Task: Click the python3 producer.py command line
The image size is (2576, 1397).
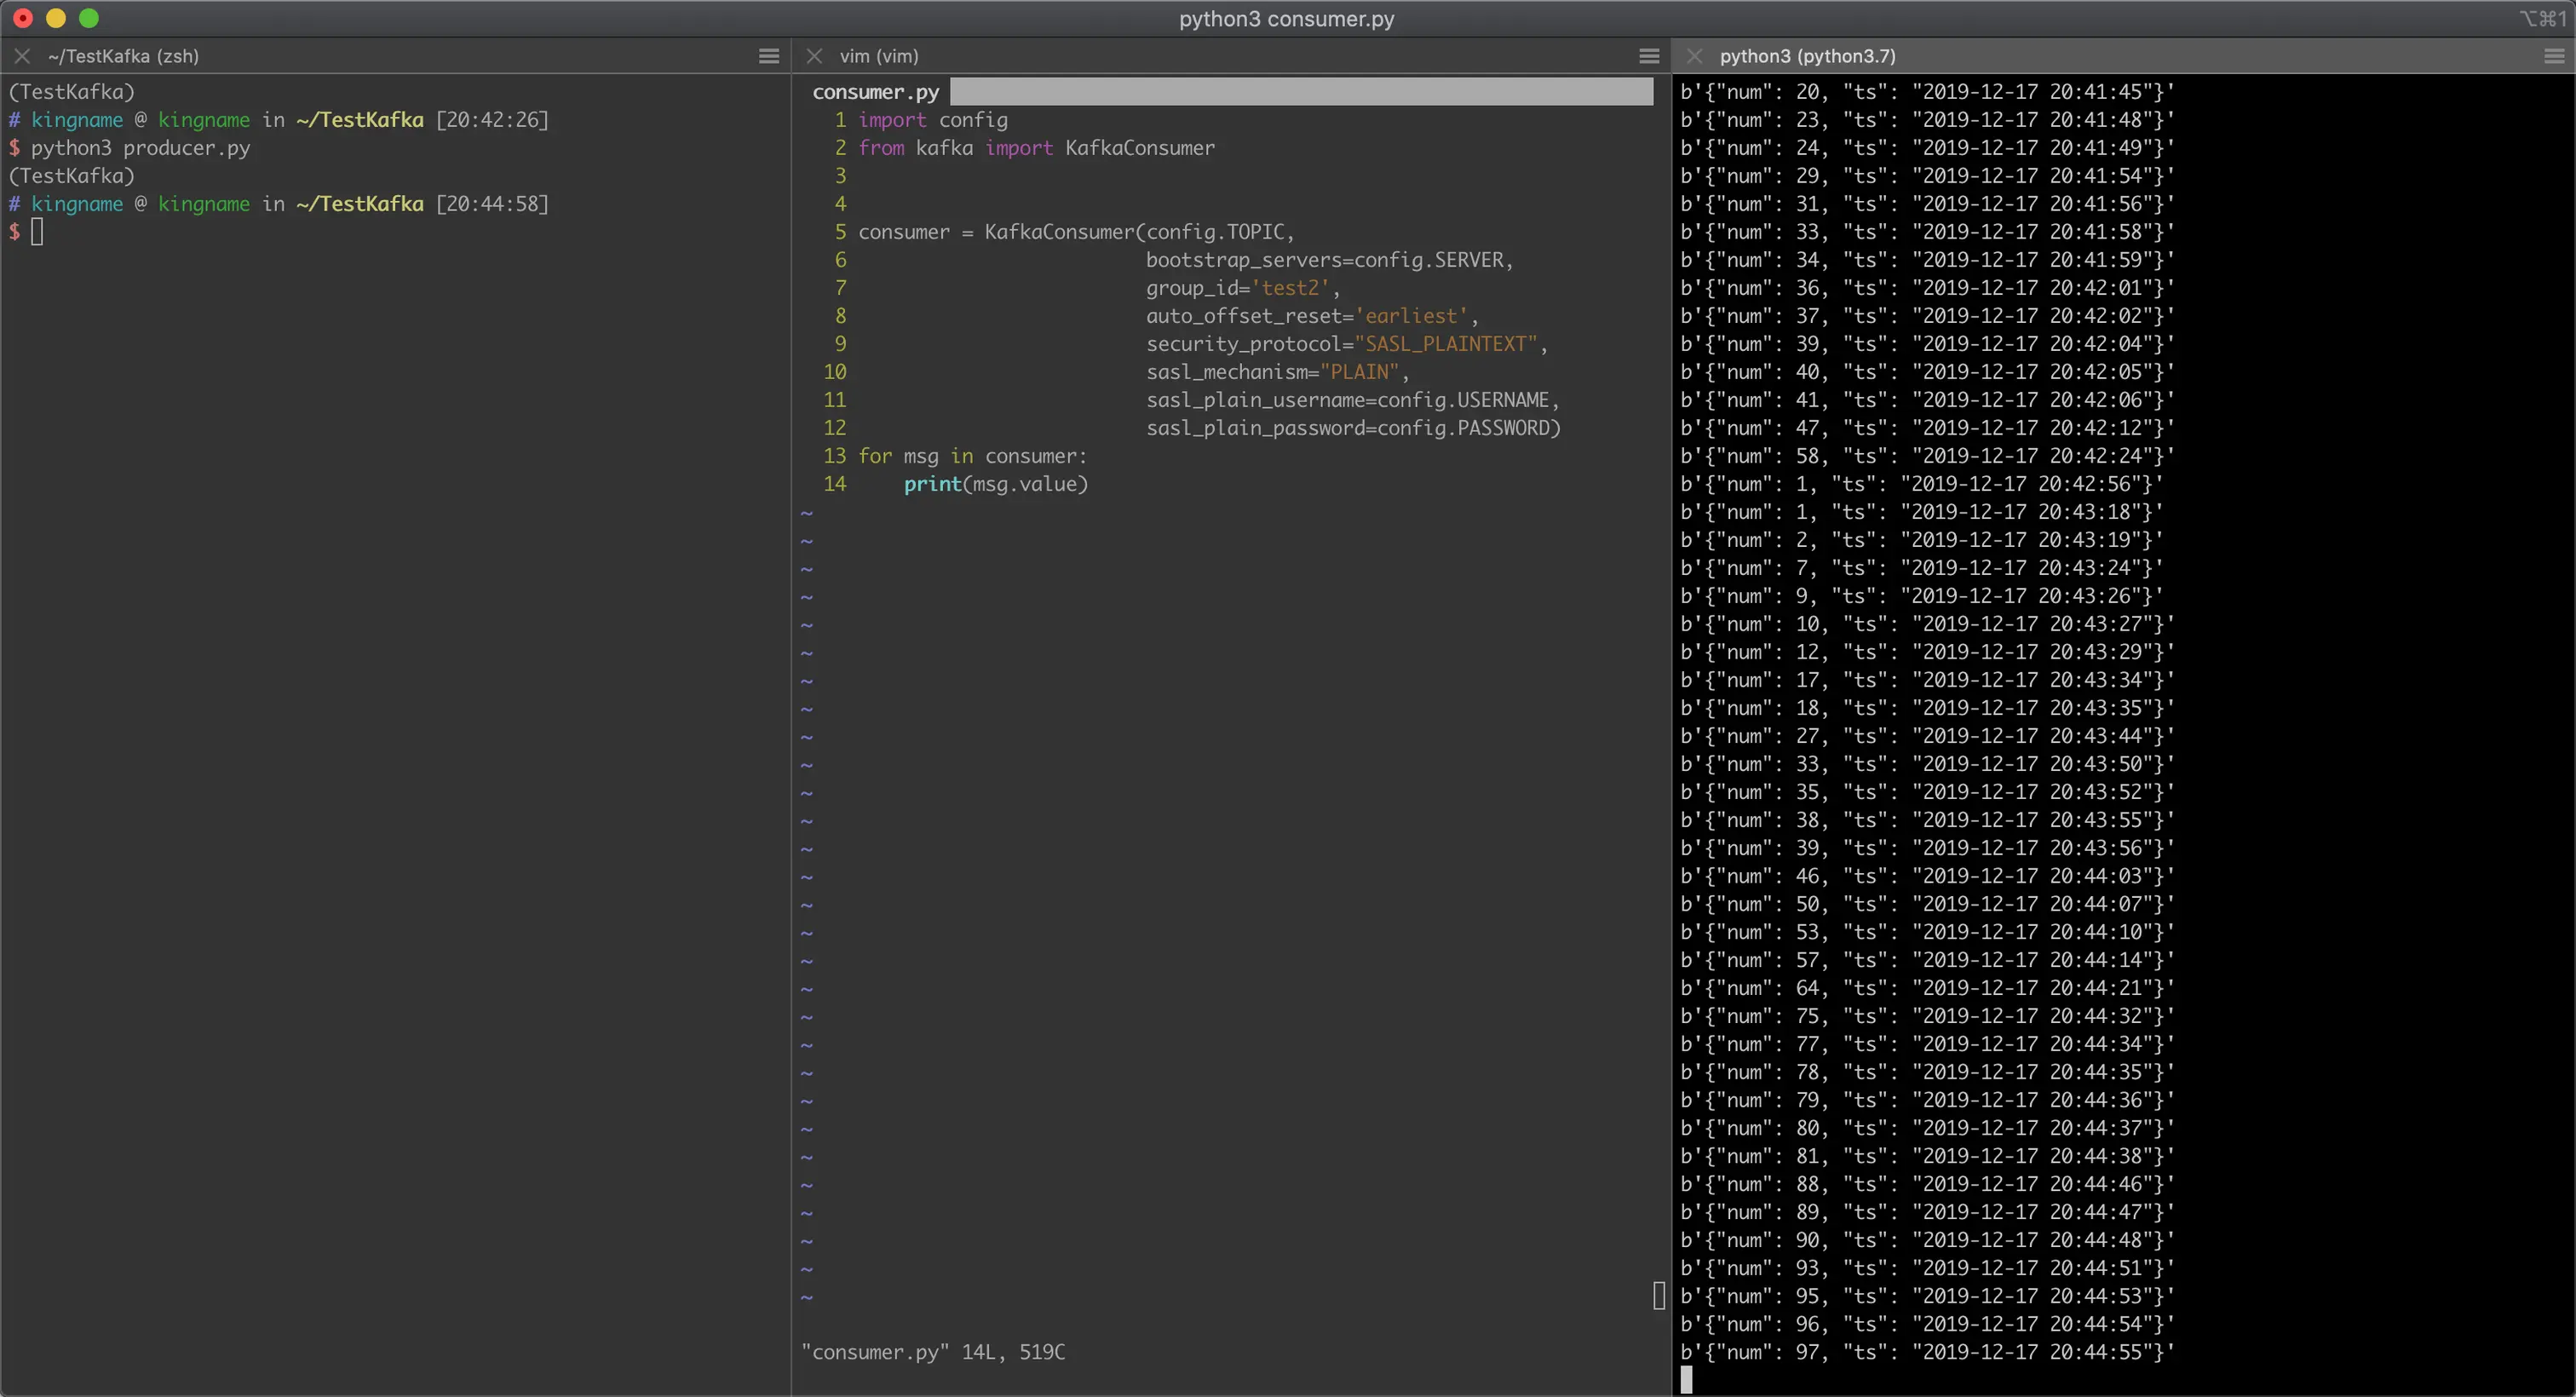Action: (140, 148)
